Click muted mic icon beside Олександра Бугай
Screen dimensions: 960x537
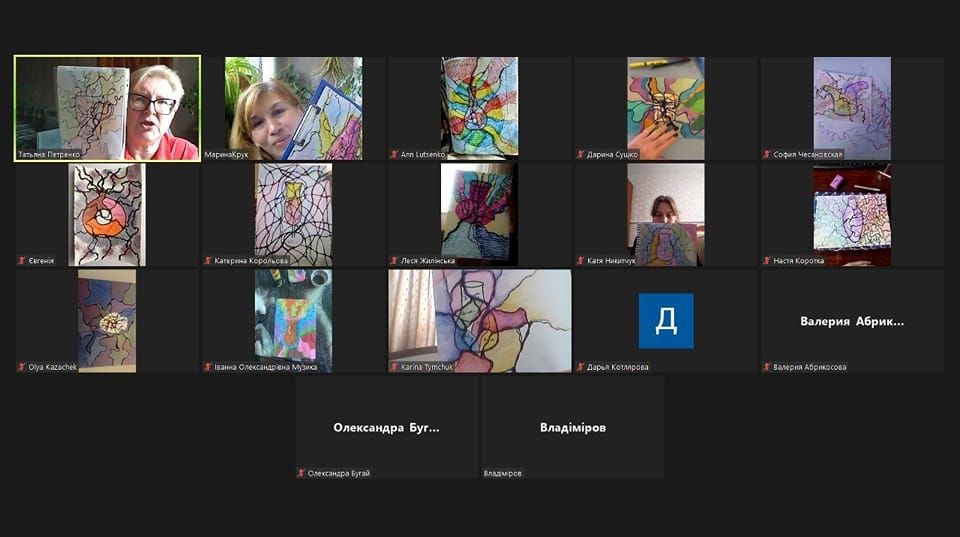click(301, 473)
